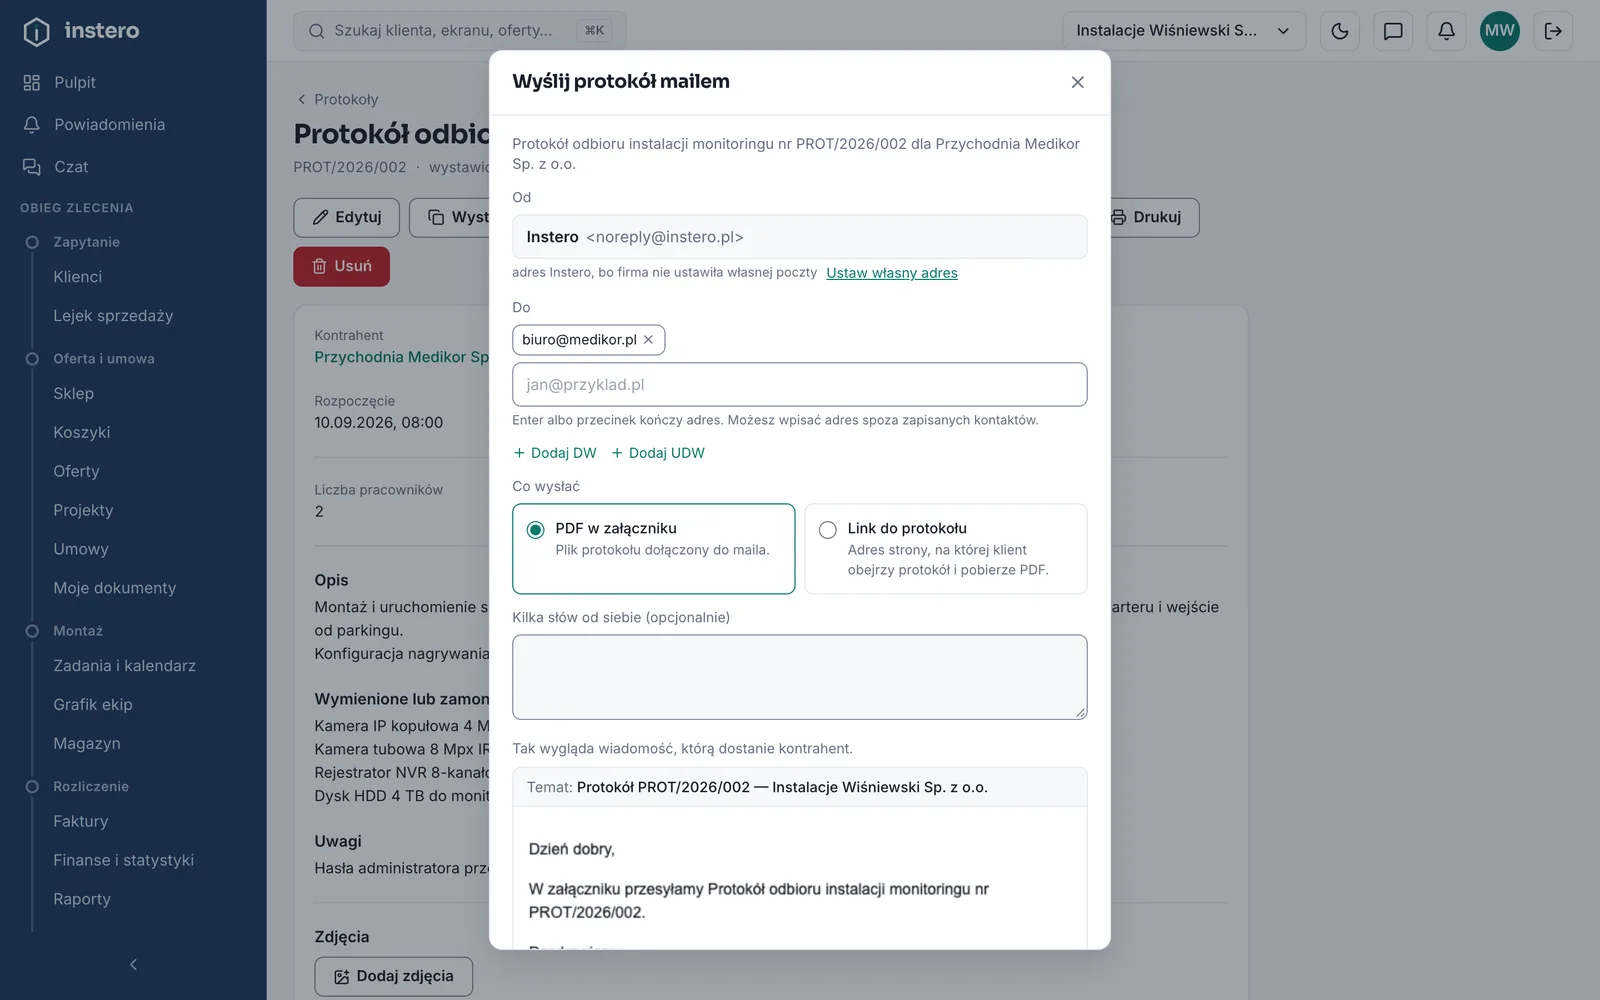
Task: Remove biuro@medikor.pl recipient chip
Action: coord(648,340)
